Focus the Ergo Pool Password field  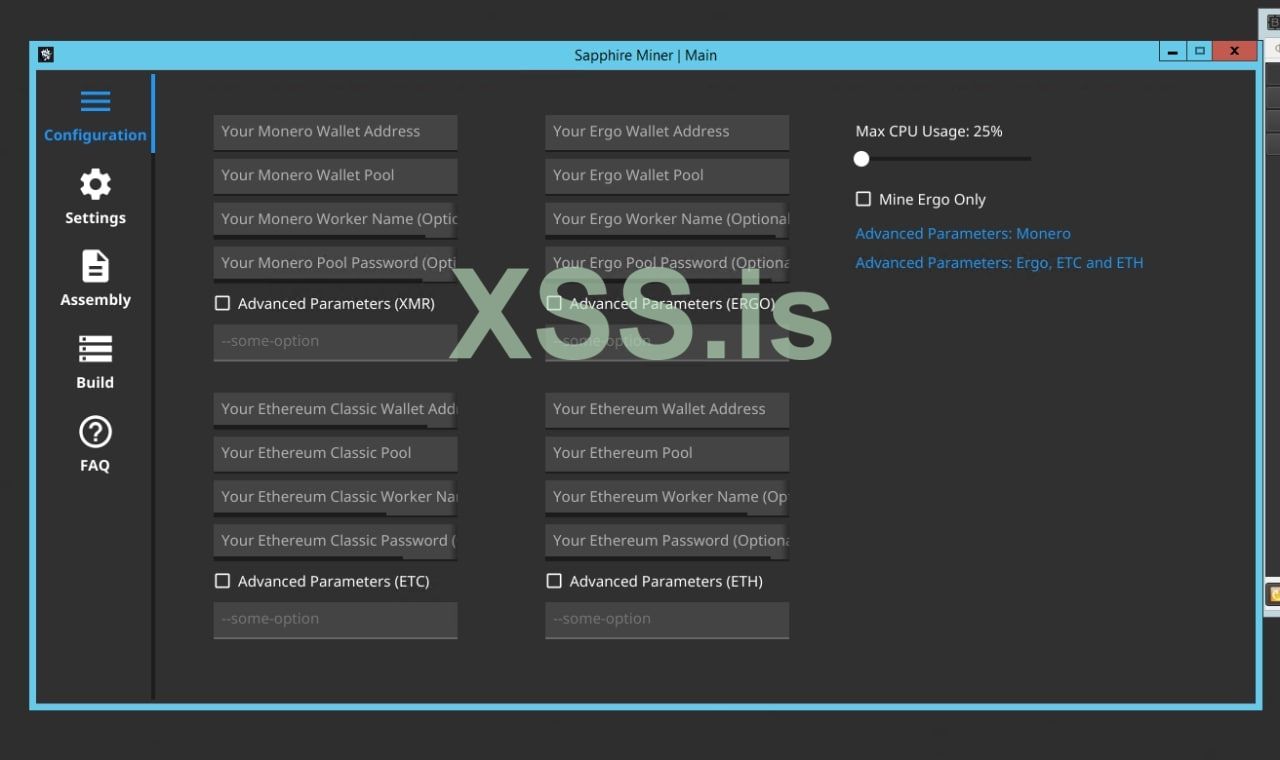[x=667, y=264]
